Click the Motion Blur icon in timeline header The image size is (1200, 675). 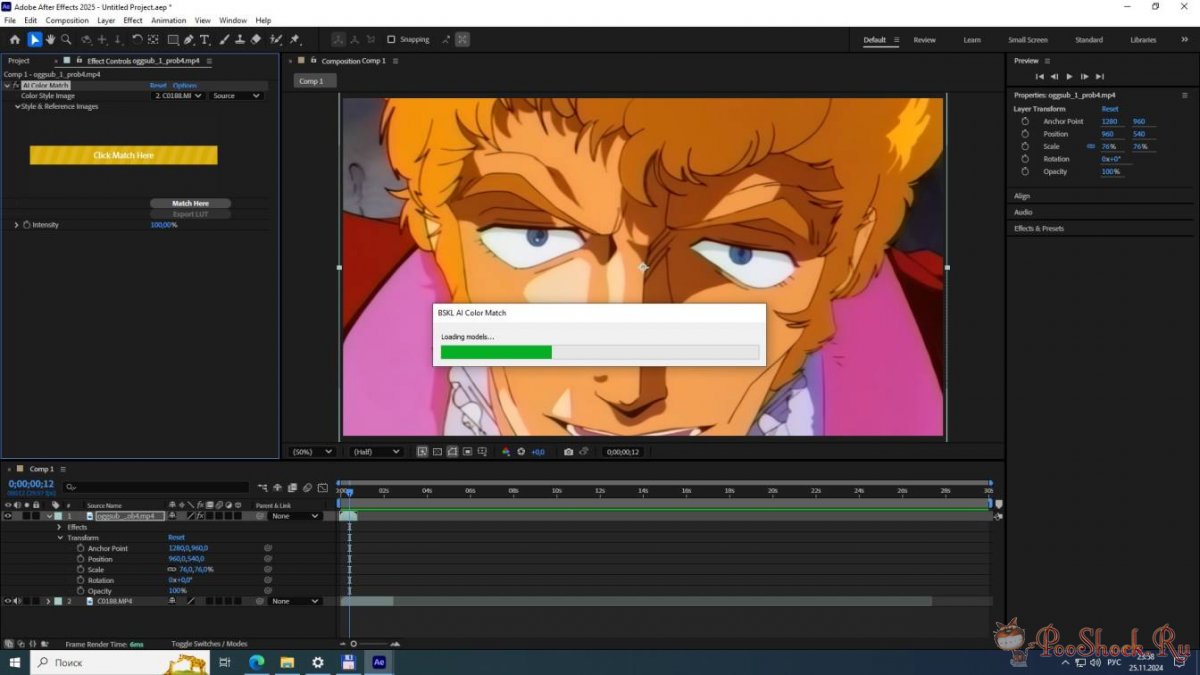(307, 487)
